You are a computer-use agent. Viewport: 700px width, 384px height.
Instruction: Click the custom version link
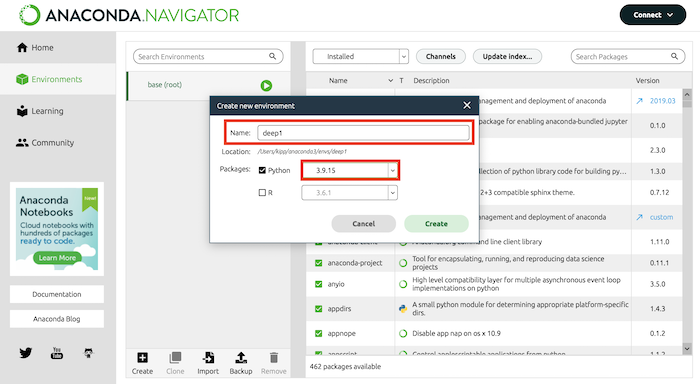coord(661,217)
